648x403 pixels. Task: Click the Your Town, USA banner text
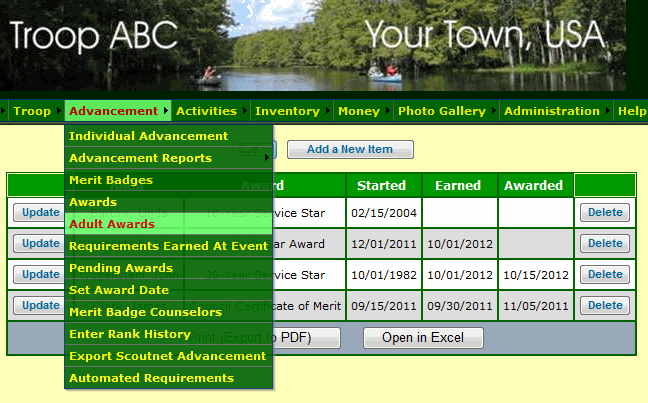pos(485,35)
